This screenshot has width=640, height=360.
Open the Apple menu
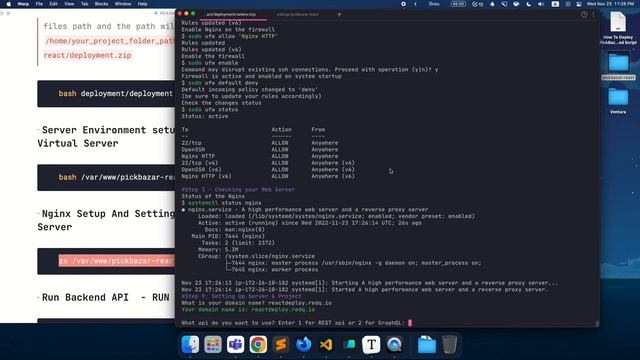pos(9,4)
